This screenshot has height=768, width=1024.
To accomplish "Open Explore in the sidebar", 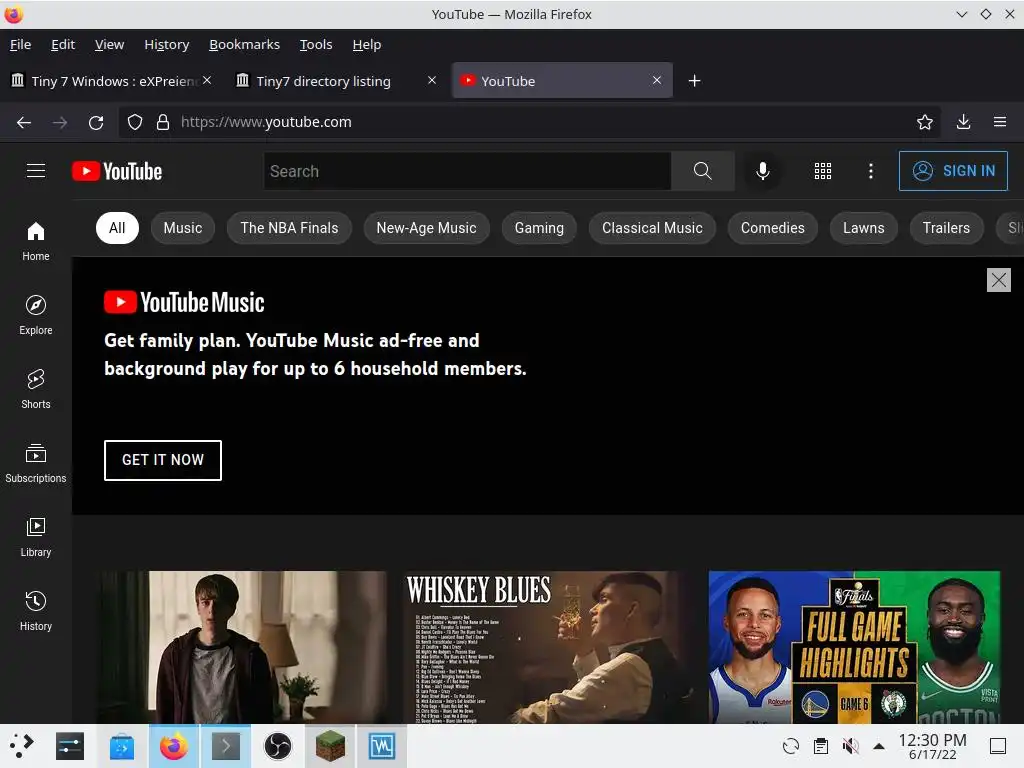I will tap(36, 315).
